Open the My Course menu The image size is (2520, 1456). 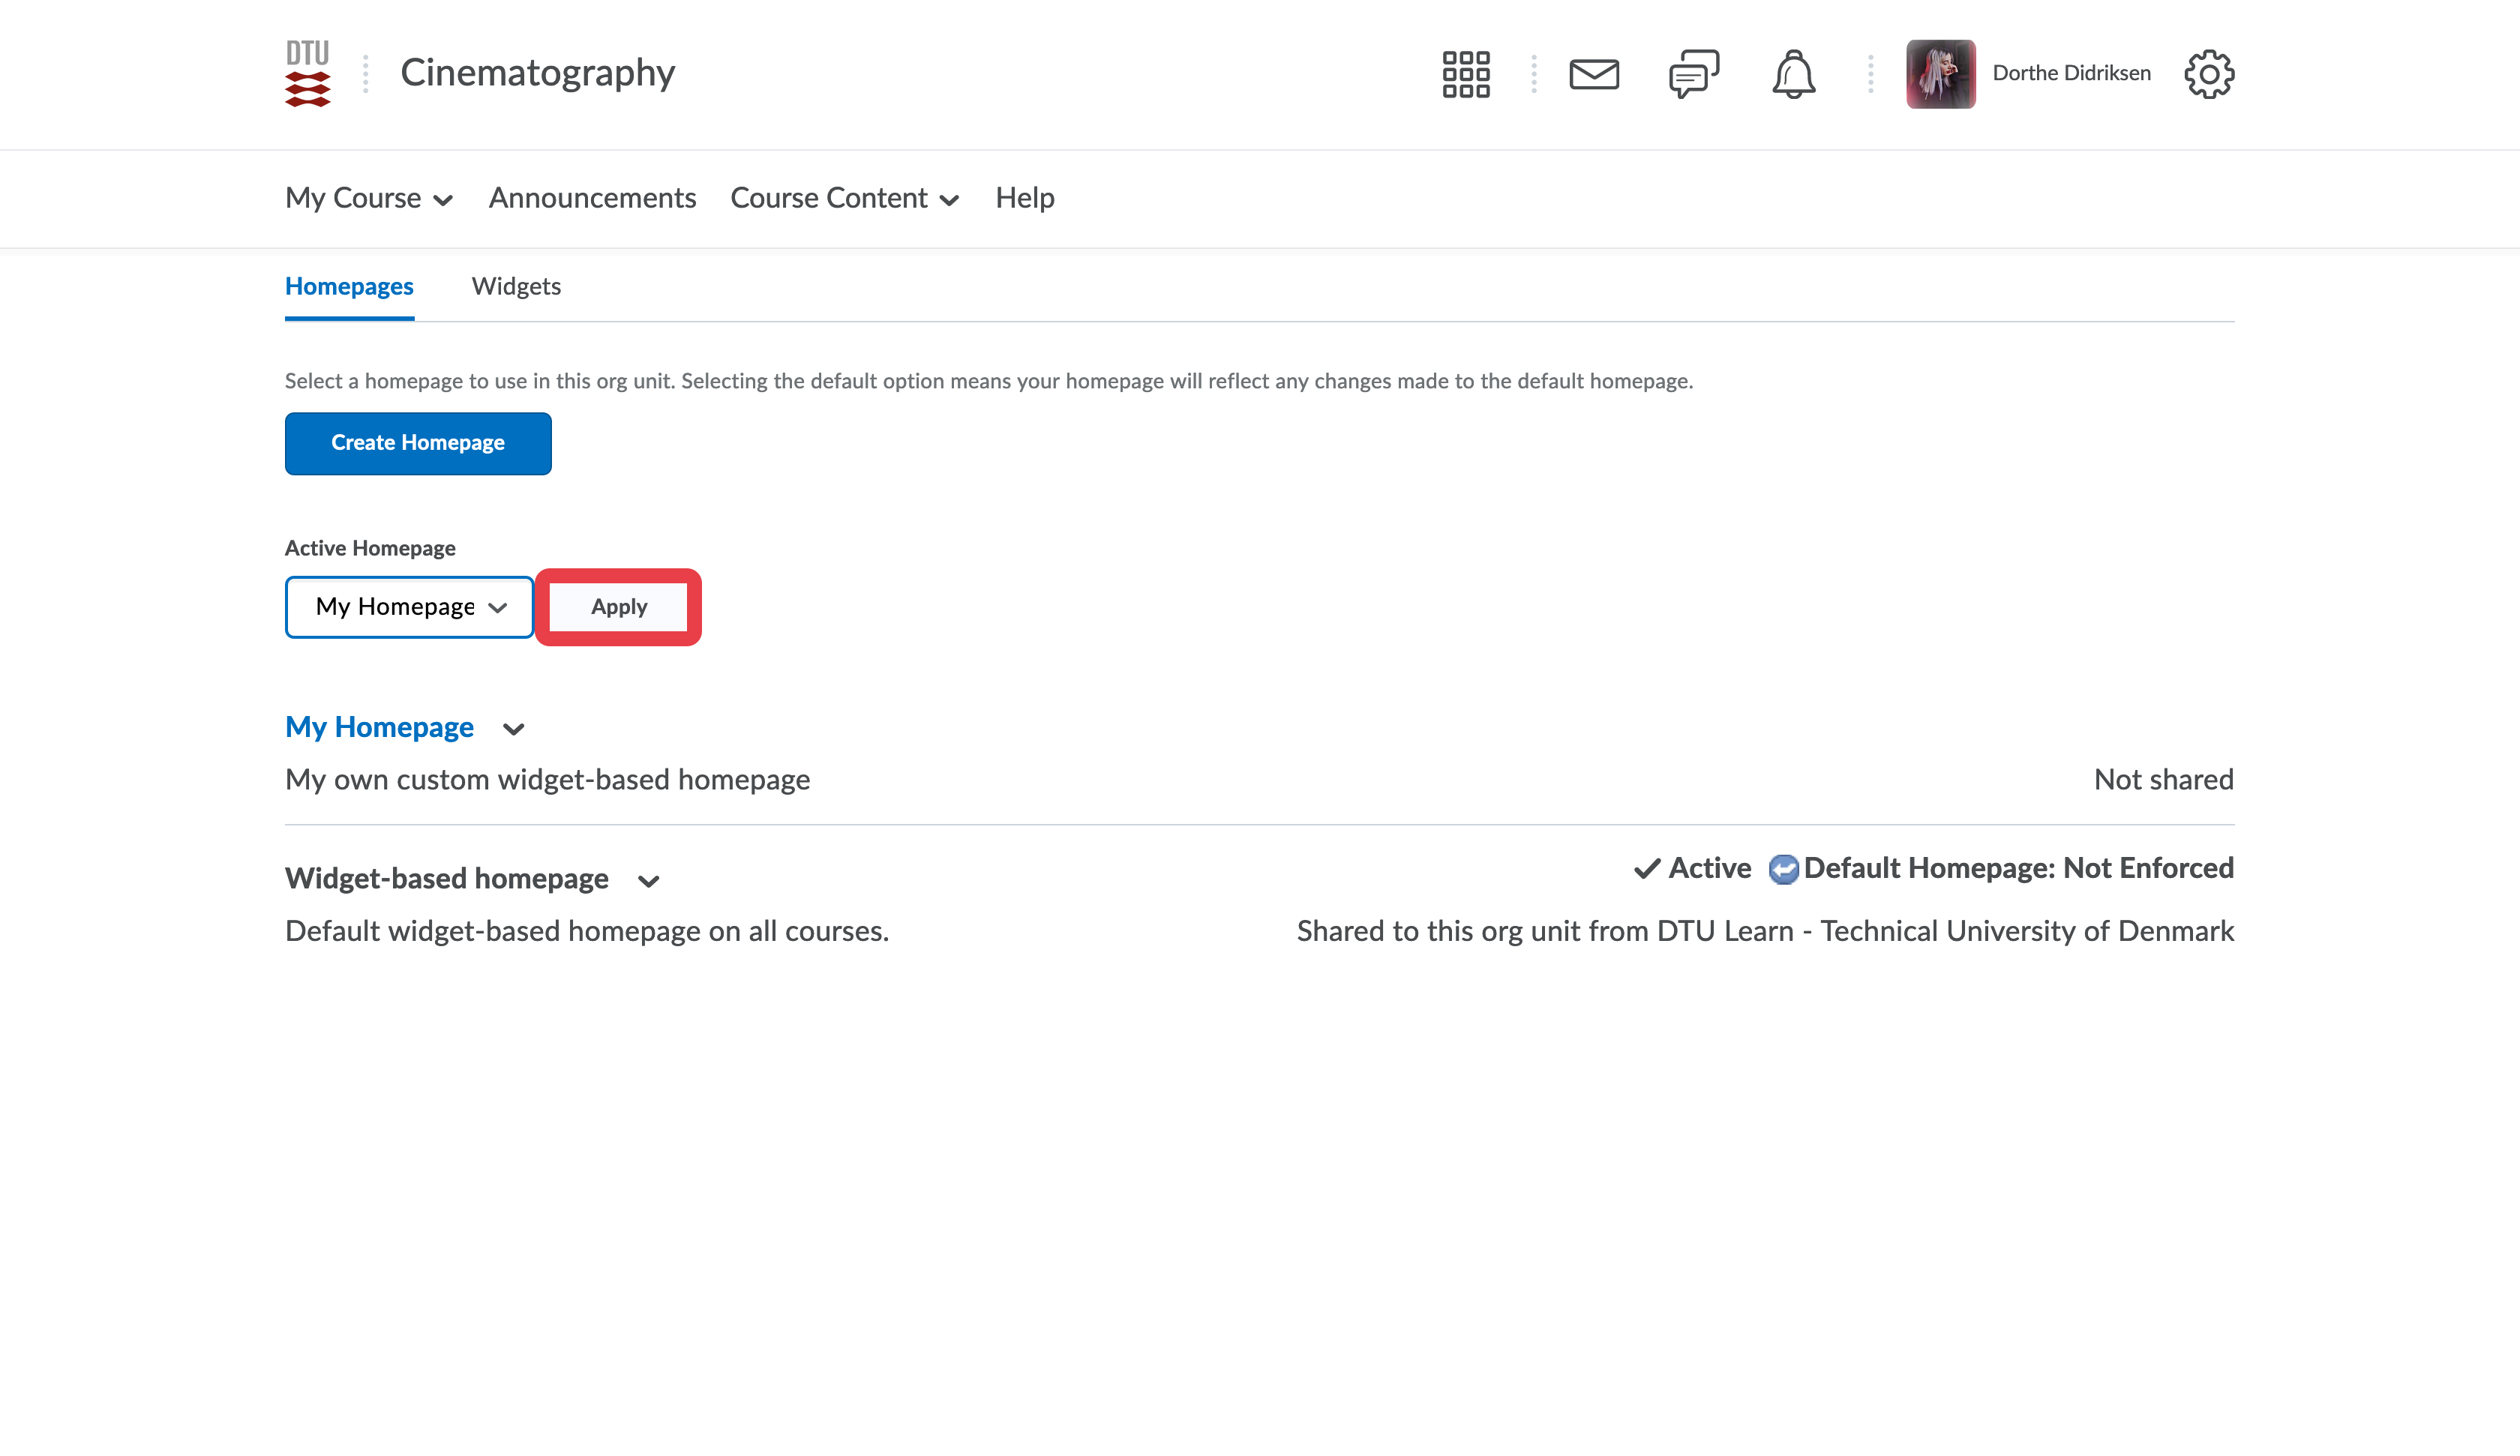point(369,198)
